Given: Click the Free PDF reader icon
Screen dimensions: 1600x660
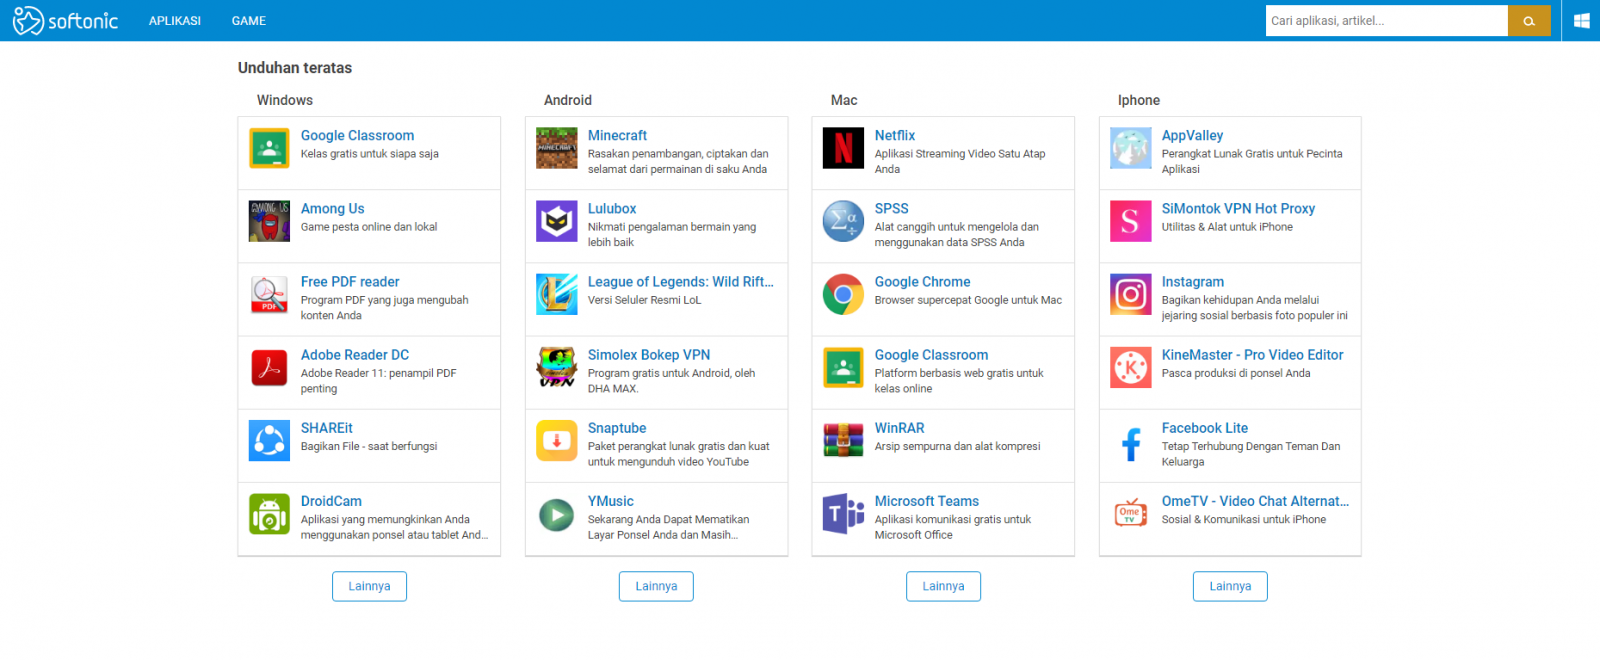Looking at the screenshot, I should (269, 294).
